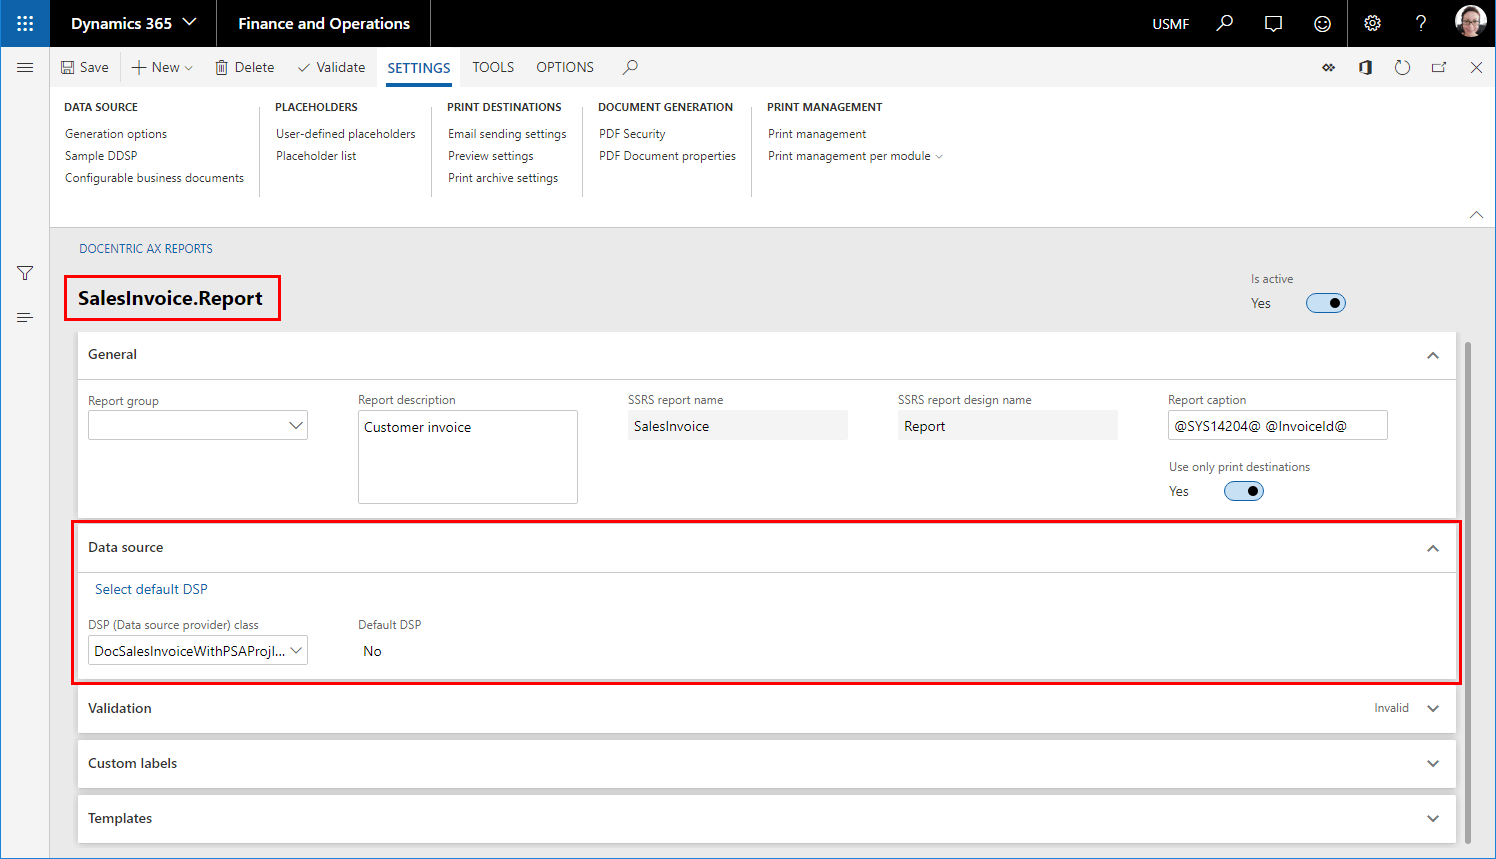This screenshot has width=1496, height=859.
Task: Refresh the page with the refresh icon
Action: pyautogui.click(x=1402, y=68)
